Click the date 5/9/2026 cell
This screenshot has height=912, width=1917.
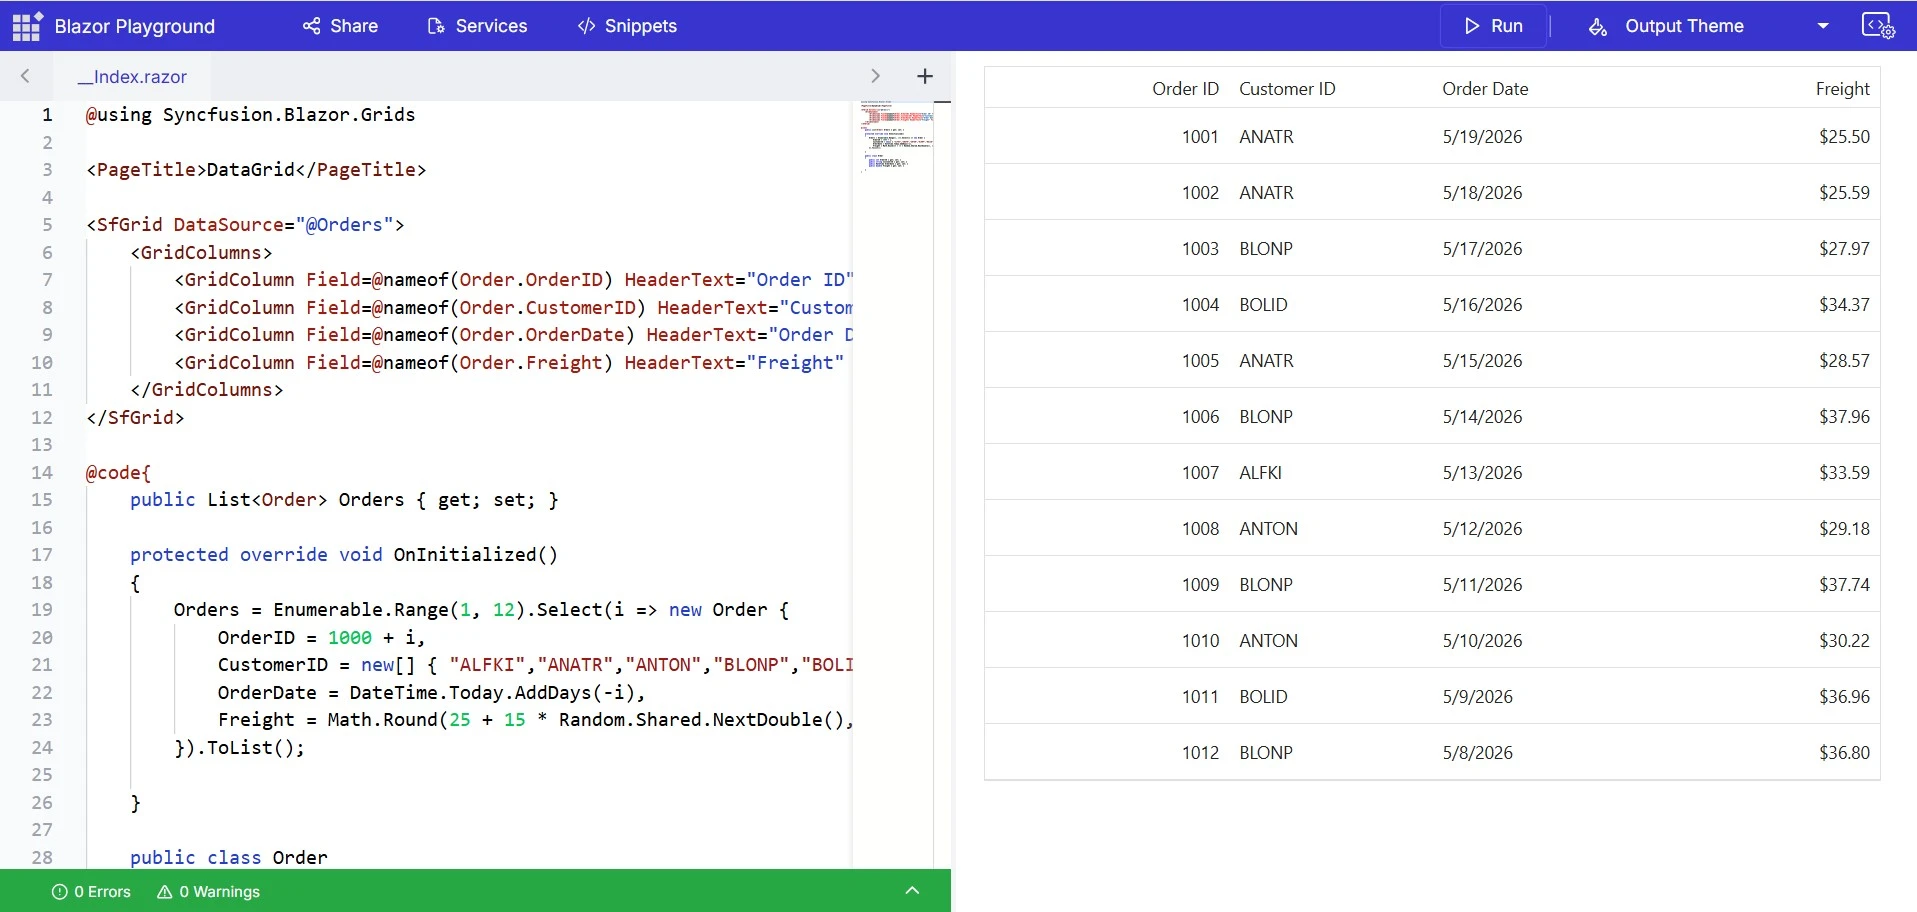1534,696
